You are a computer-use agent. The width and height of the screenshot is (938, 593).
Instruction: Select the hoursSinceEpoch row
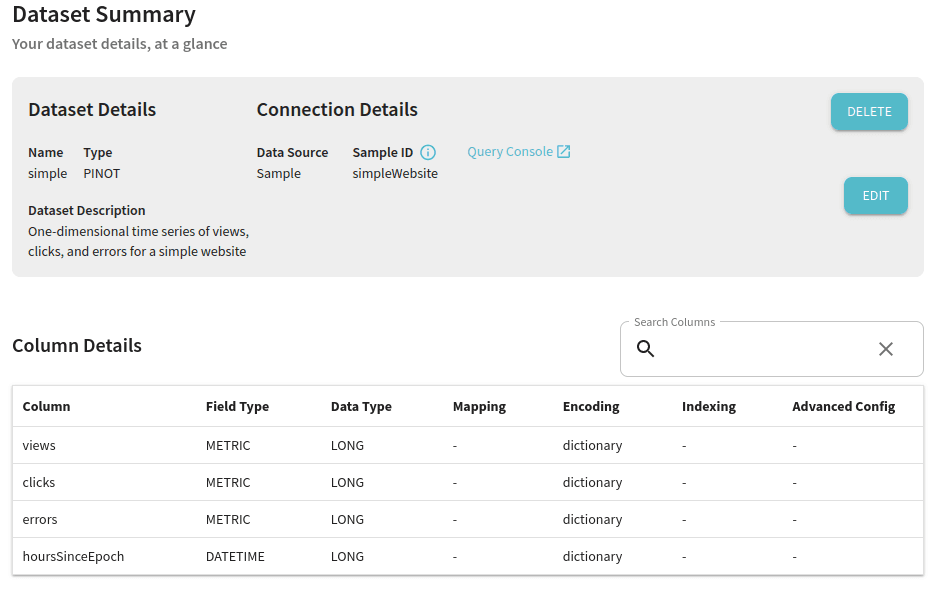(x=468, y=556)
